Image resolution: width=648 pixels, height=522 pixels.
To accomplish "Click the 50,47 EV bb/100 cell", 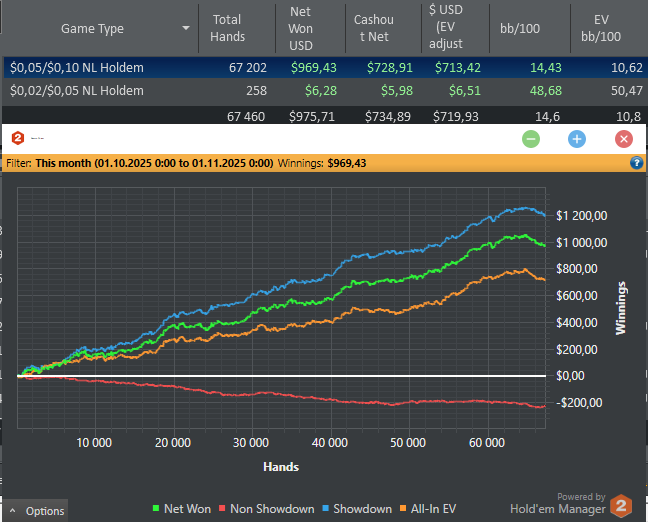I will click(x=627, y=91).
